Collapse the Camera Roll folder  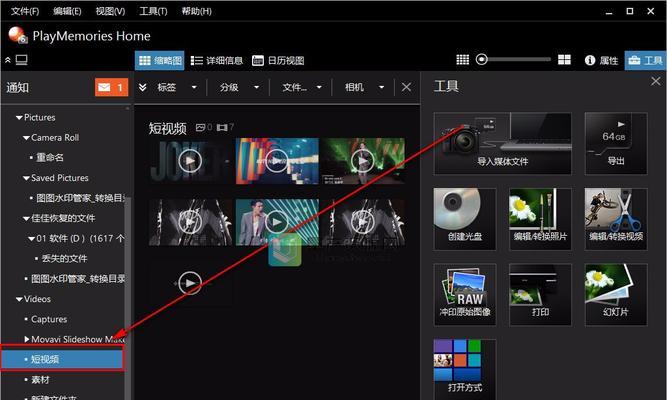[26, 138]
